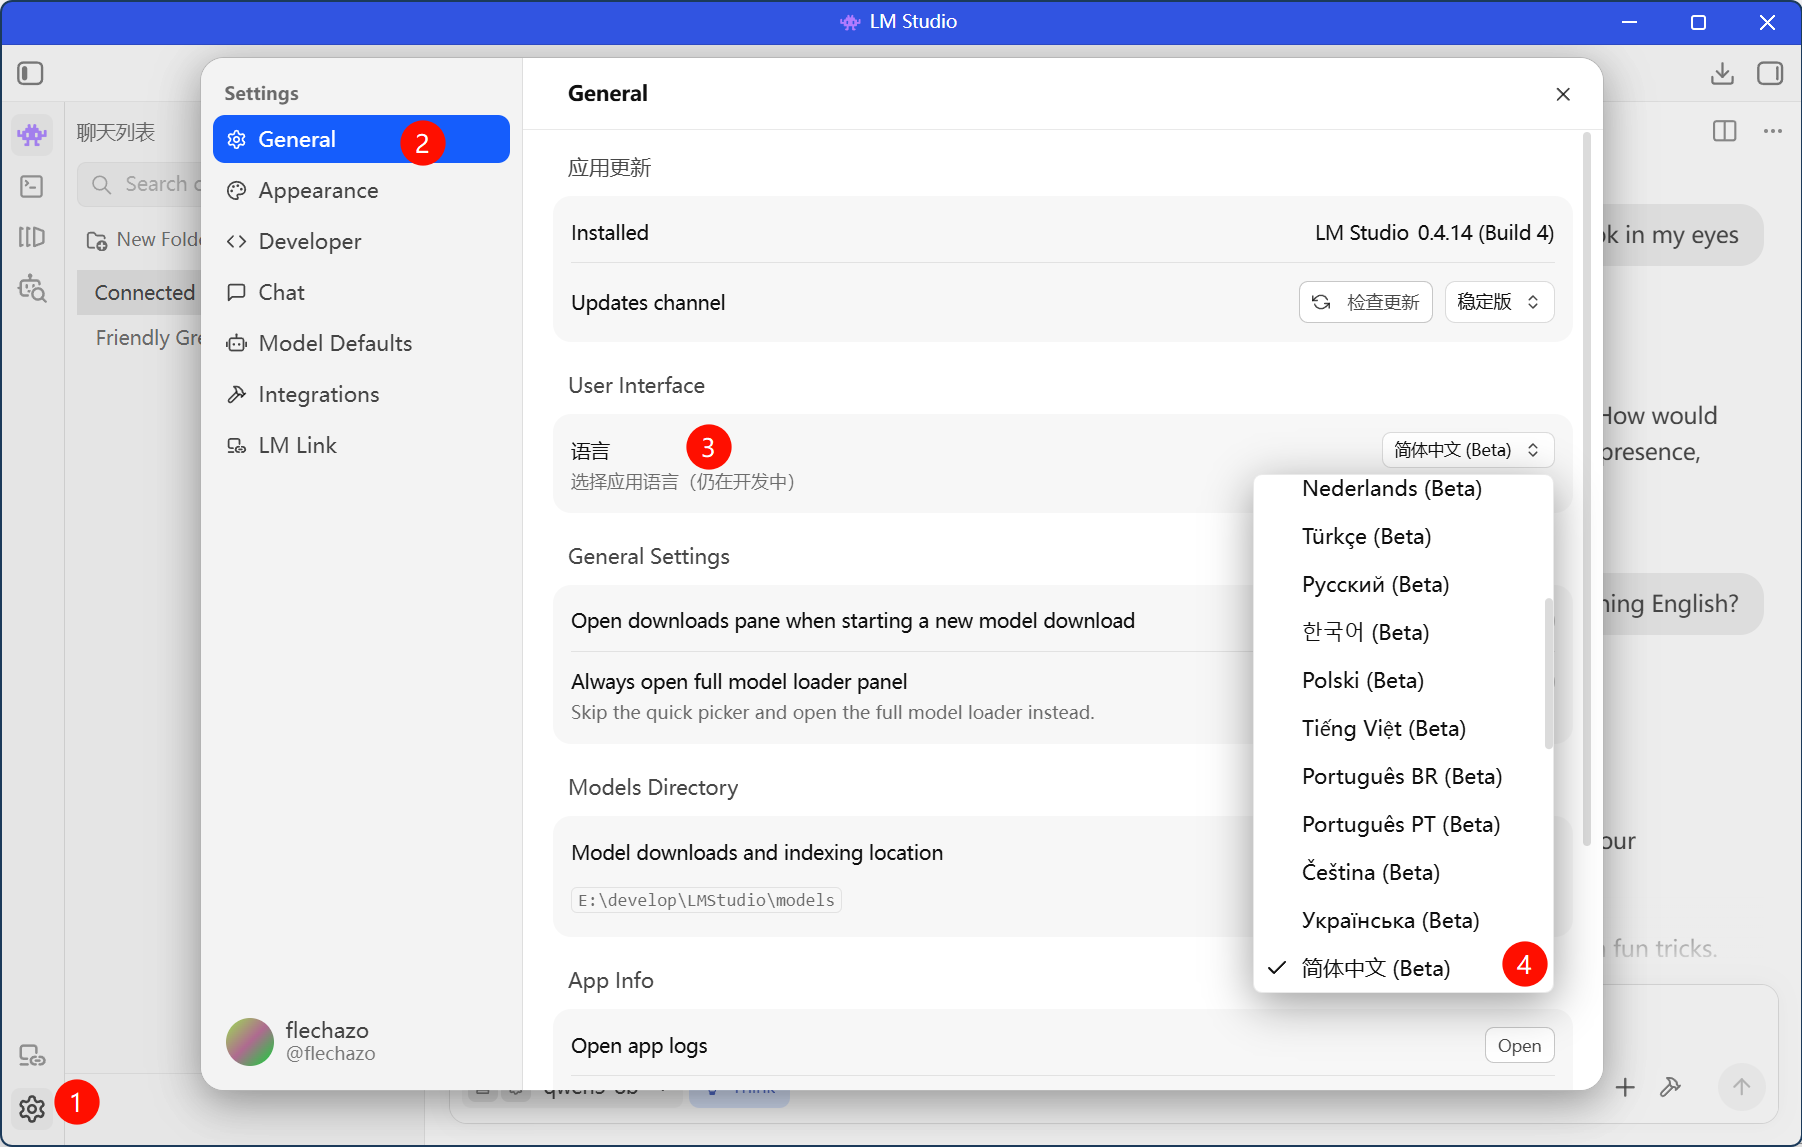The height and width of the screenshot is (1147, 1802).
Task: Click the E:\develop\LMStudio\models path
Action: pos(706,900)
